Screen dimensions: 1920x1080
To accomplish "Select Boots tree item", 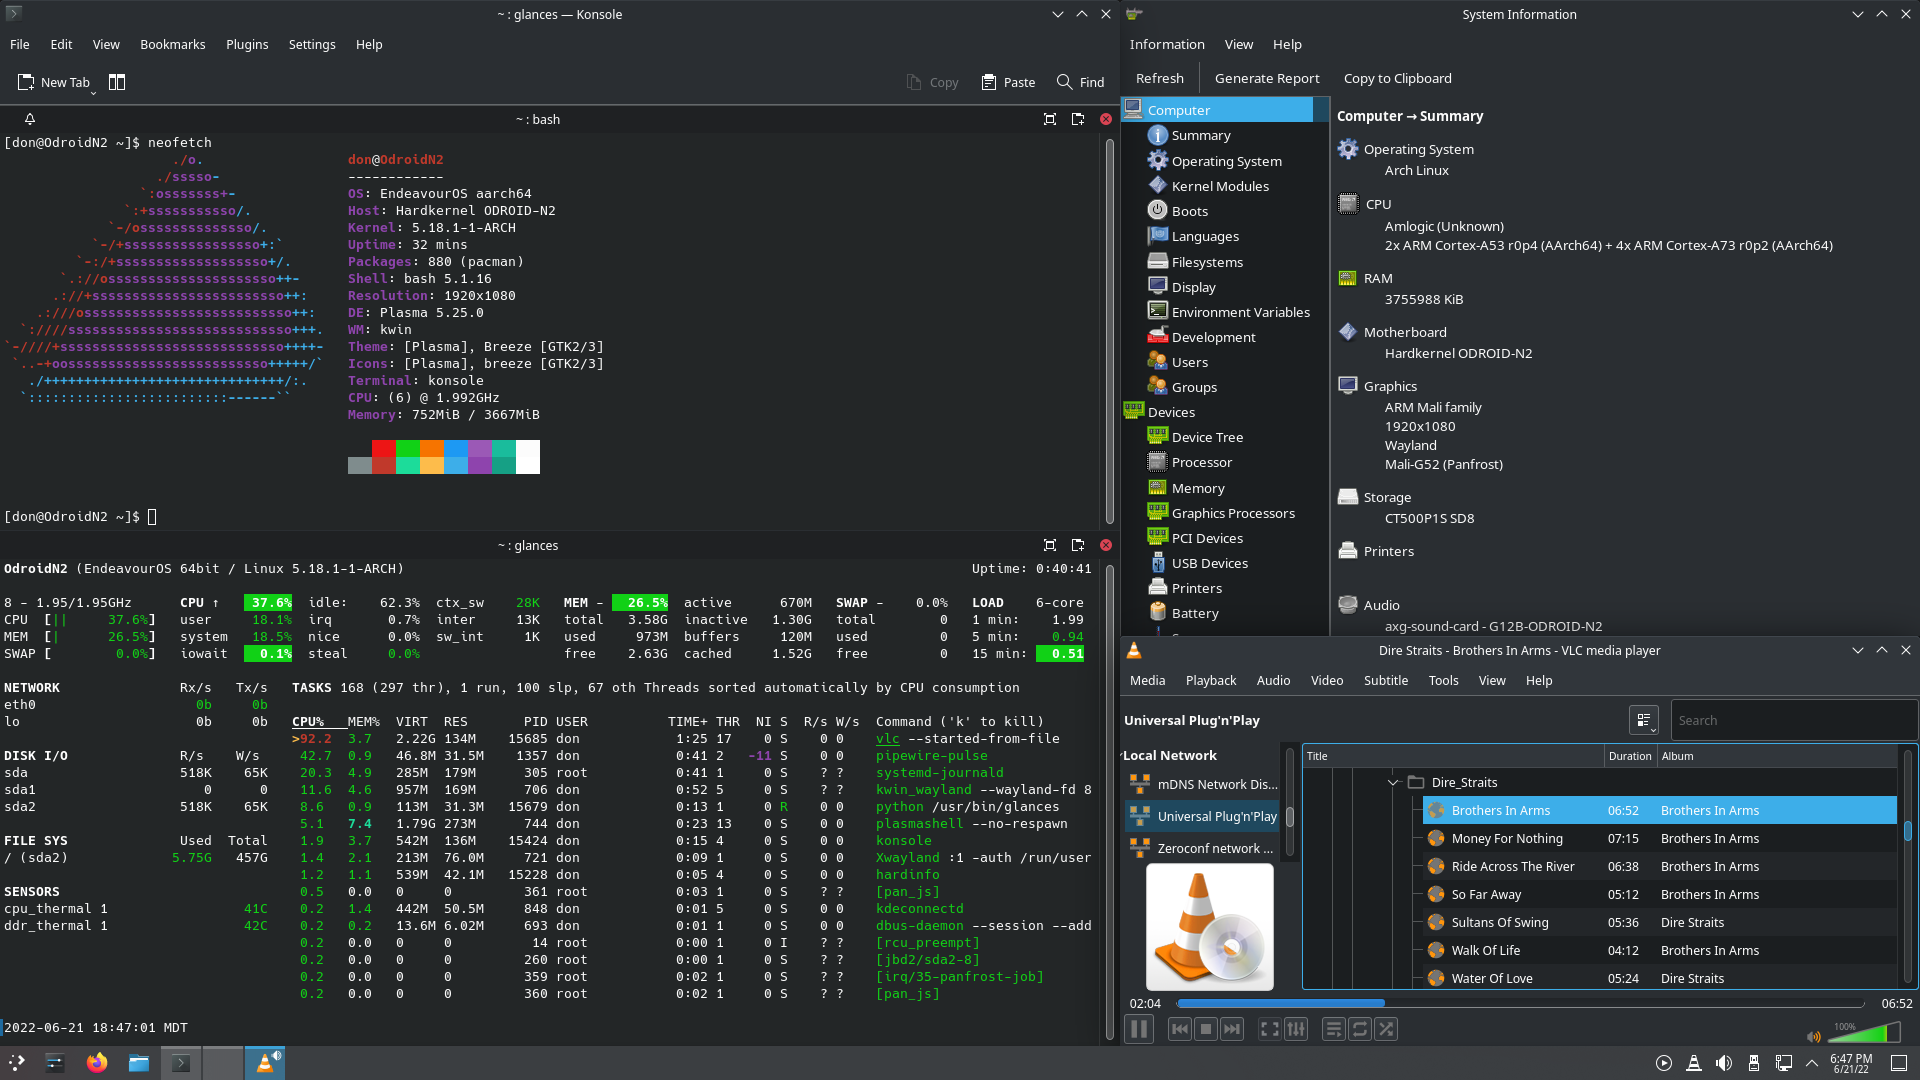I will [x=1190, y=211].
